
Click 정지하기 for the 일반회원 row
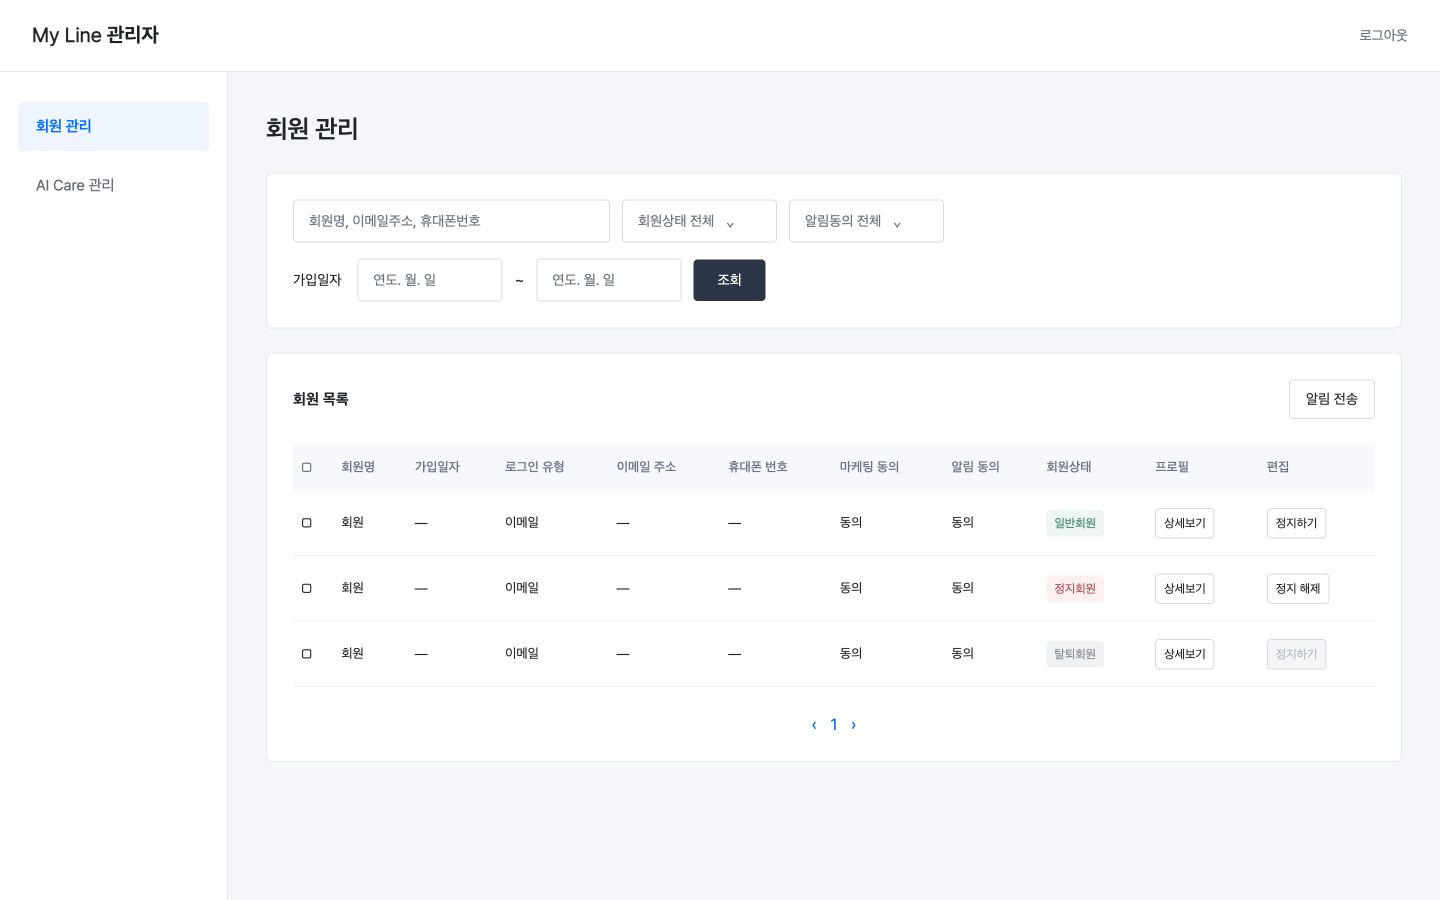coord(1296,523)
